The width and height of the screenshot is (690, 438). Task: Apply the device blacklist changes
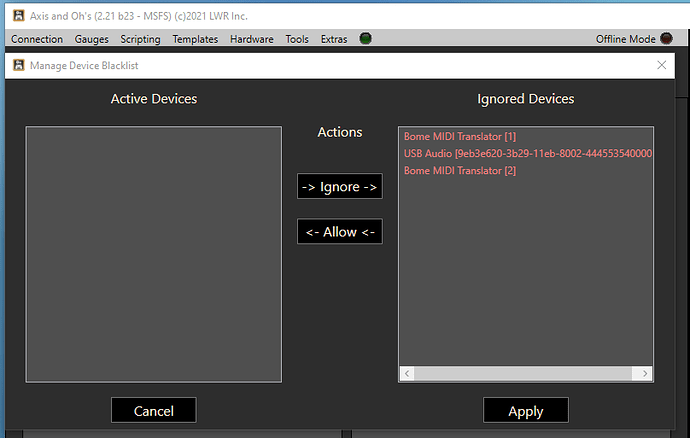point(525,410)
